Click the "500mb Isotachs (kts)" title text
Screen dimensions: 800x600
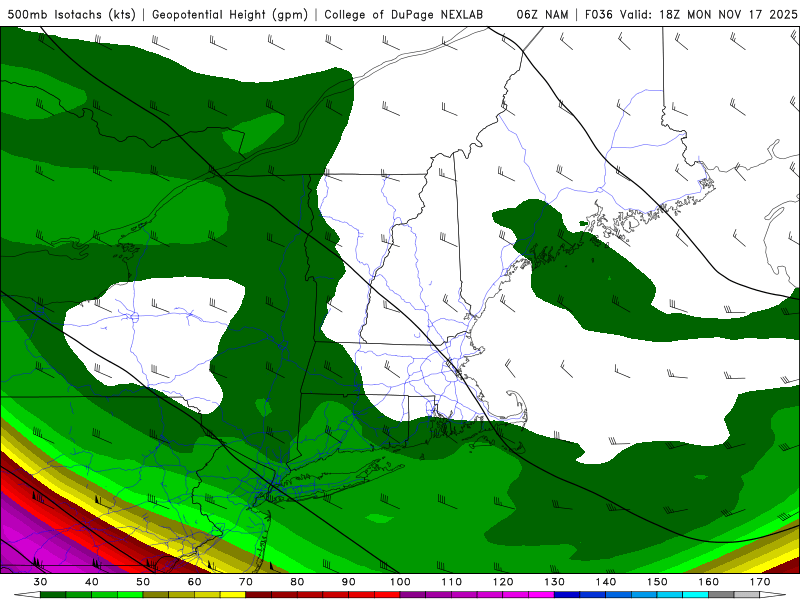click(72, 15)
